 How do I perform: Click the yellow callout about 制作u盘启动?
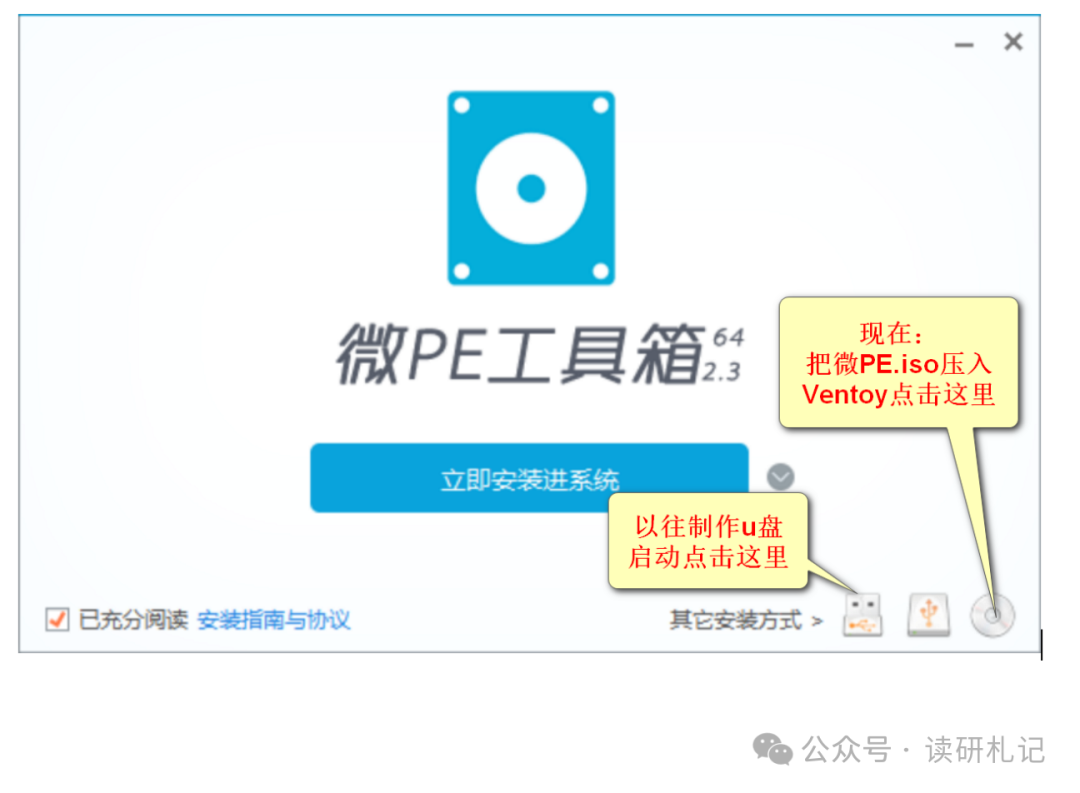707,542
